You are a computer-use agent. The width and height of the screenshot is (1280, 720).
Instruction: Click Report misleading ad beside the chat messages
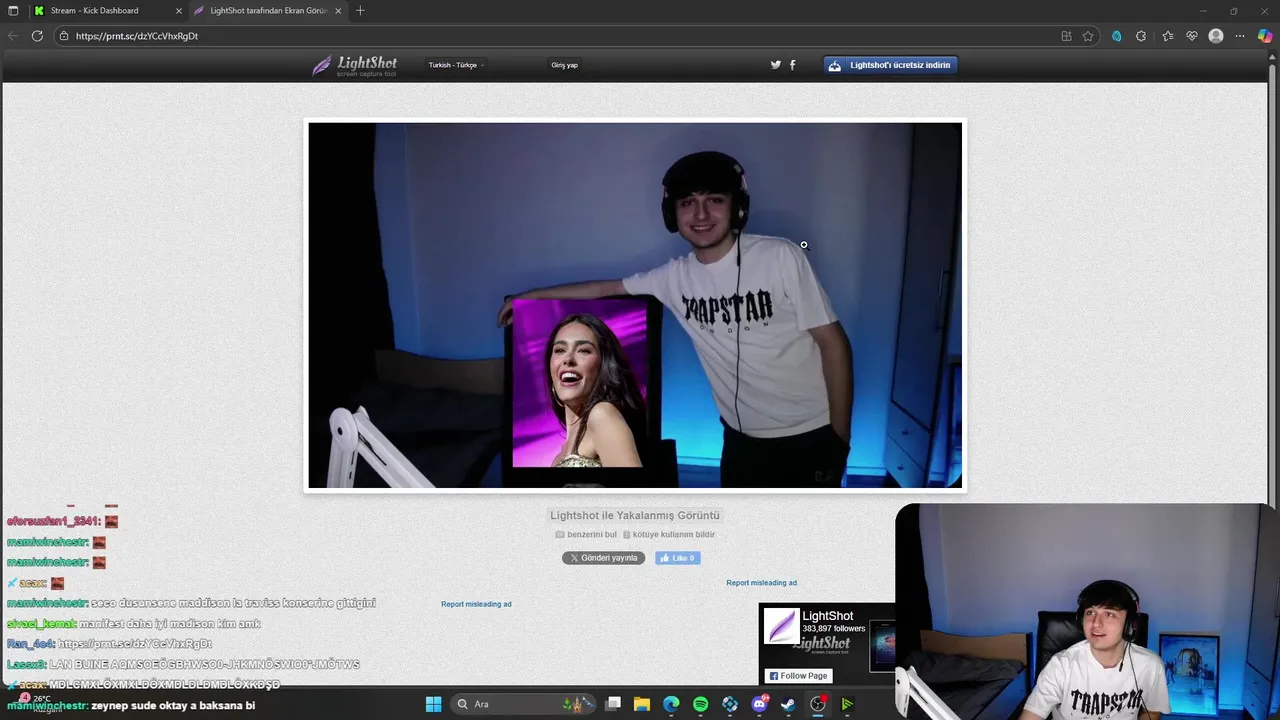(476, 604)
